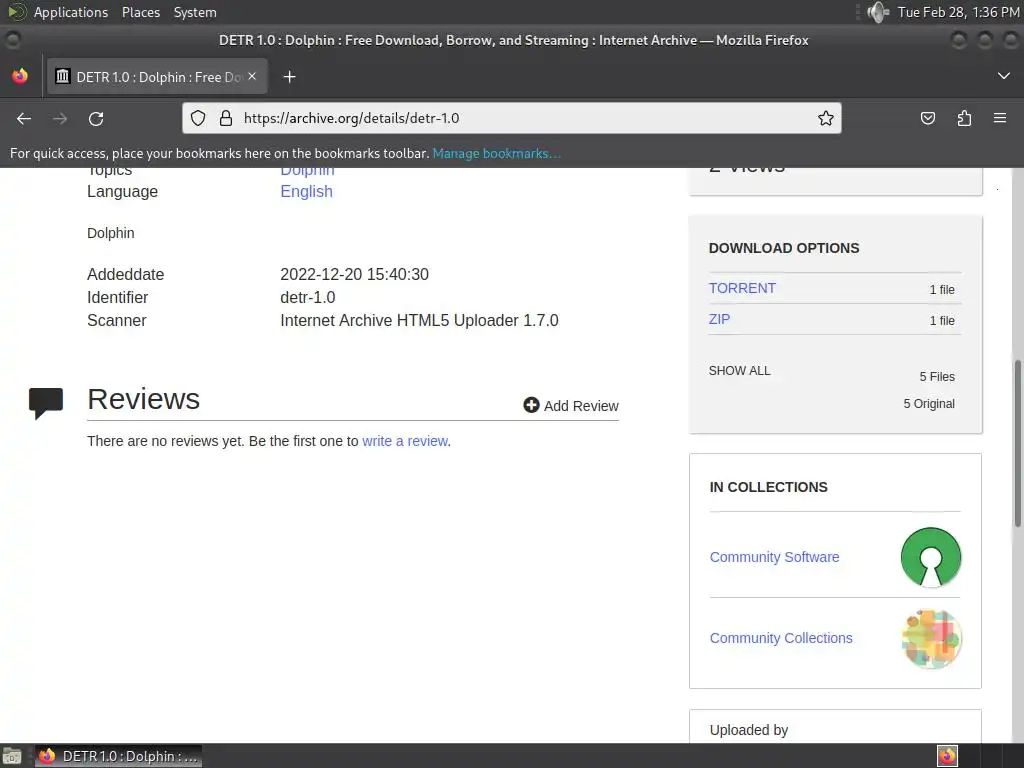Click the Reviews speech bubble icon
This screenshot has width=1024, height=768.
(x=46, y=403)
